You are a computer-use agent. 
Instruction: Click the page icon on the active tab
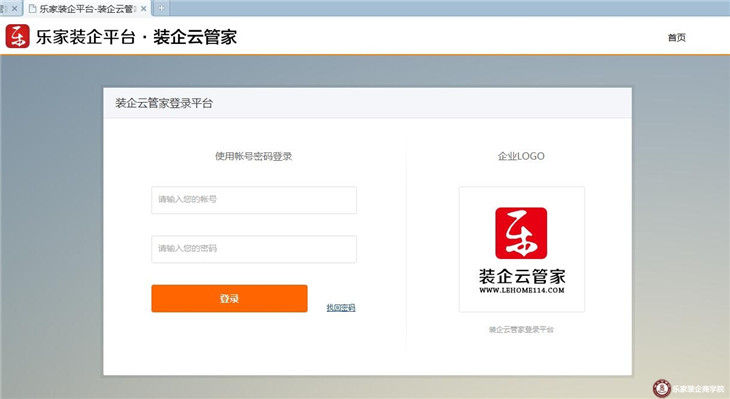[x=33, y=8]
